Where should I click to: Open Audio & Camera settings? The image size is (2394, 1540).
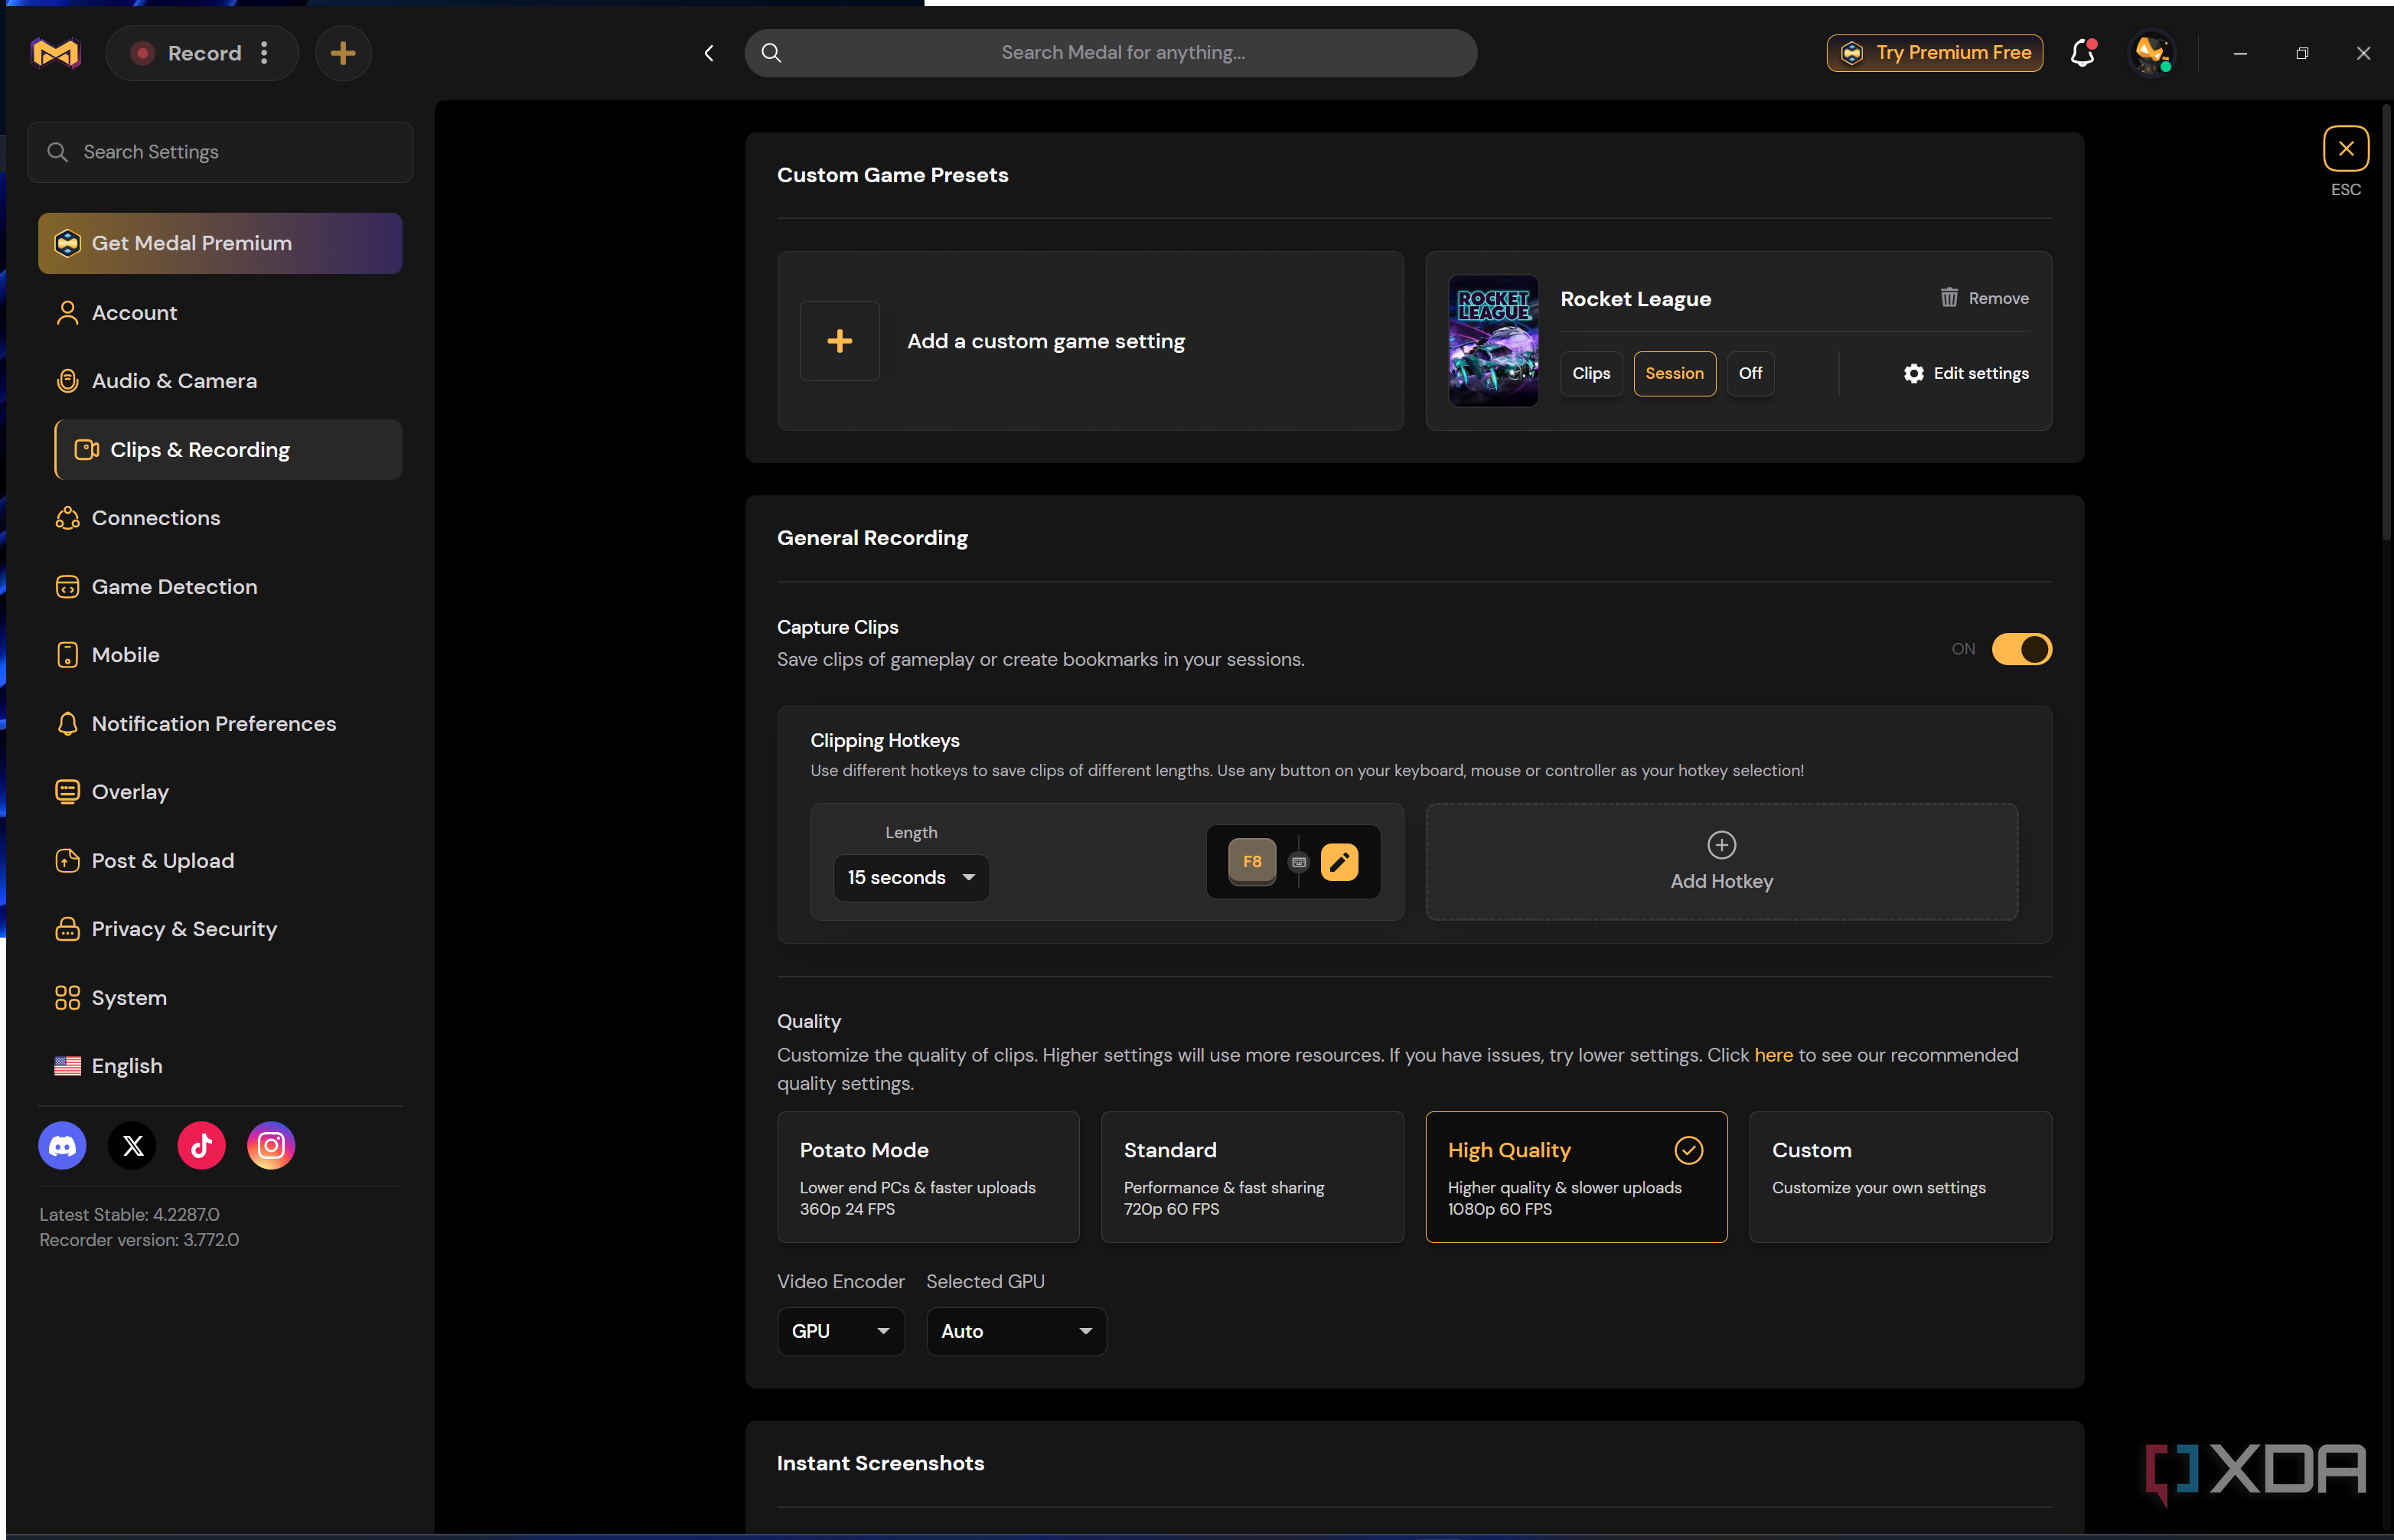[220, 381]
